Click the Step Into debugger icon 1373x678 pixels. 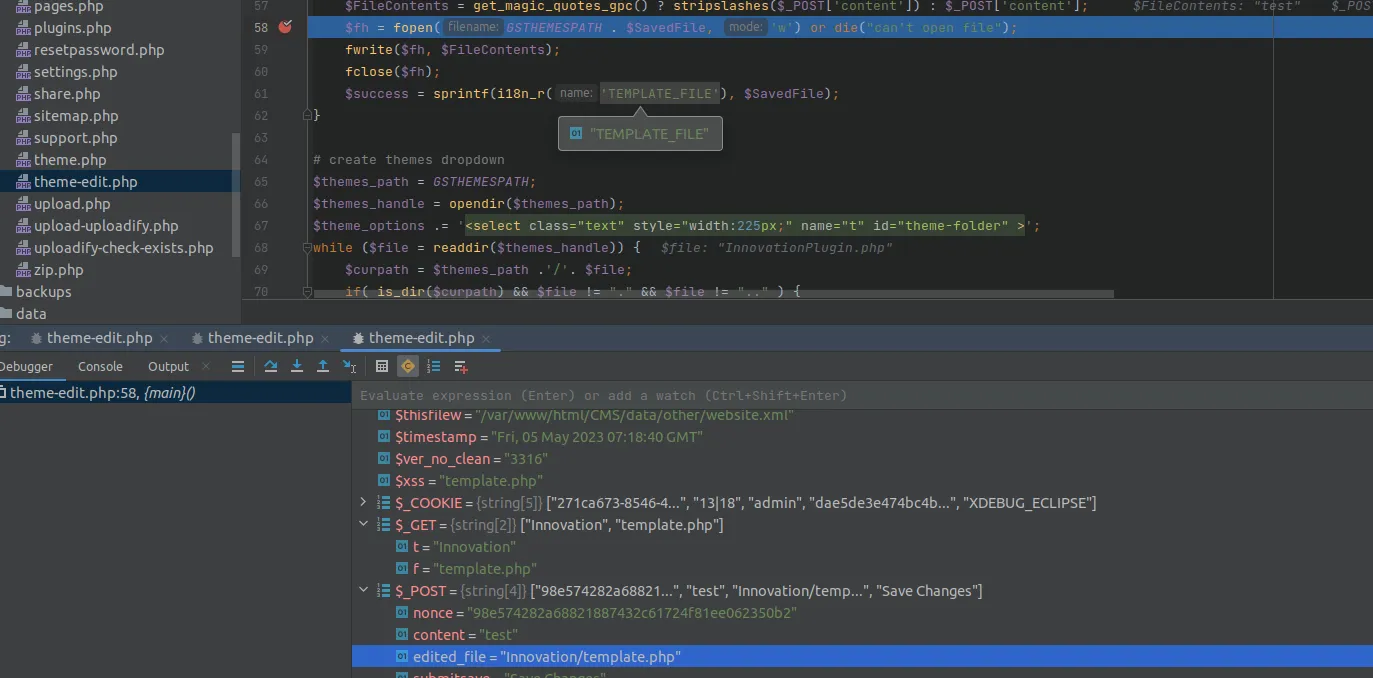click(x=297, y=366)
